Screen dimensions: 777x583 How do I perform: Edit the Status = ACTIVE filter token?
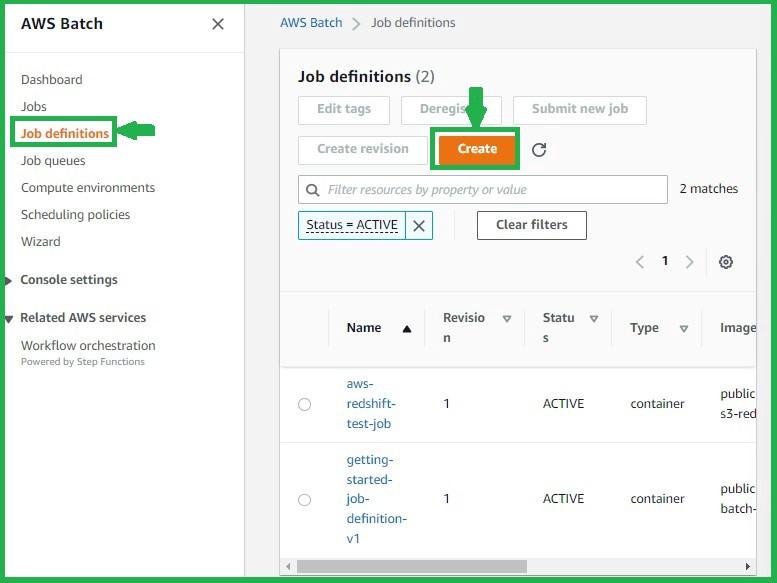(x=352, y=225)
